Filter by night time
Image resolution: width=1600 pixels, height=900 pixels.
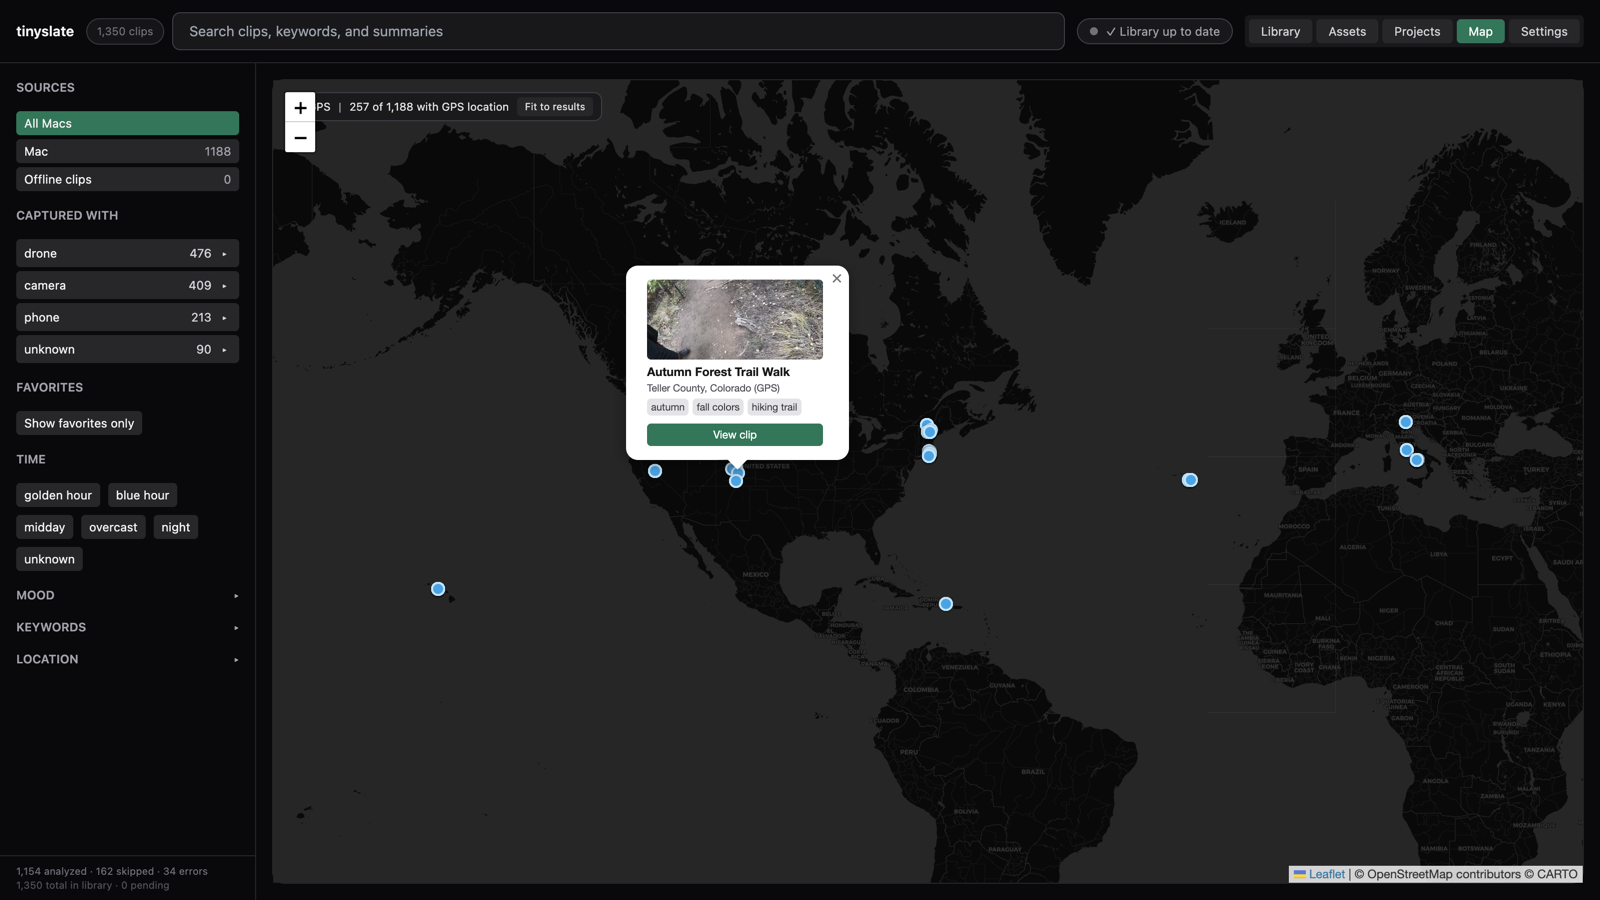(175, 527)
